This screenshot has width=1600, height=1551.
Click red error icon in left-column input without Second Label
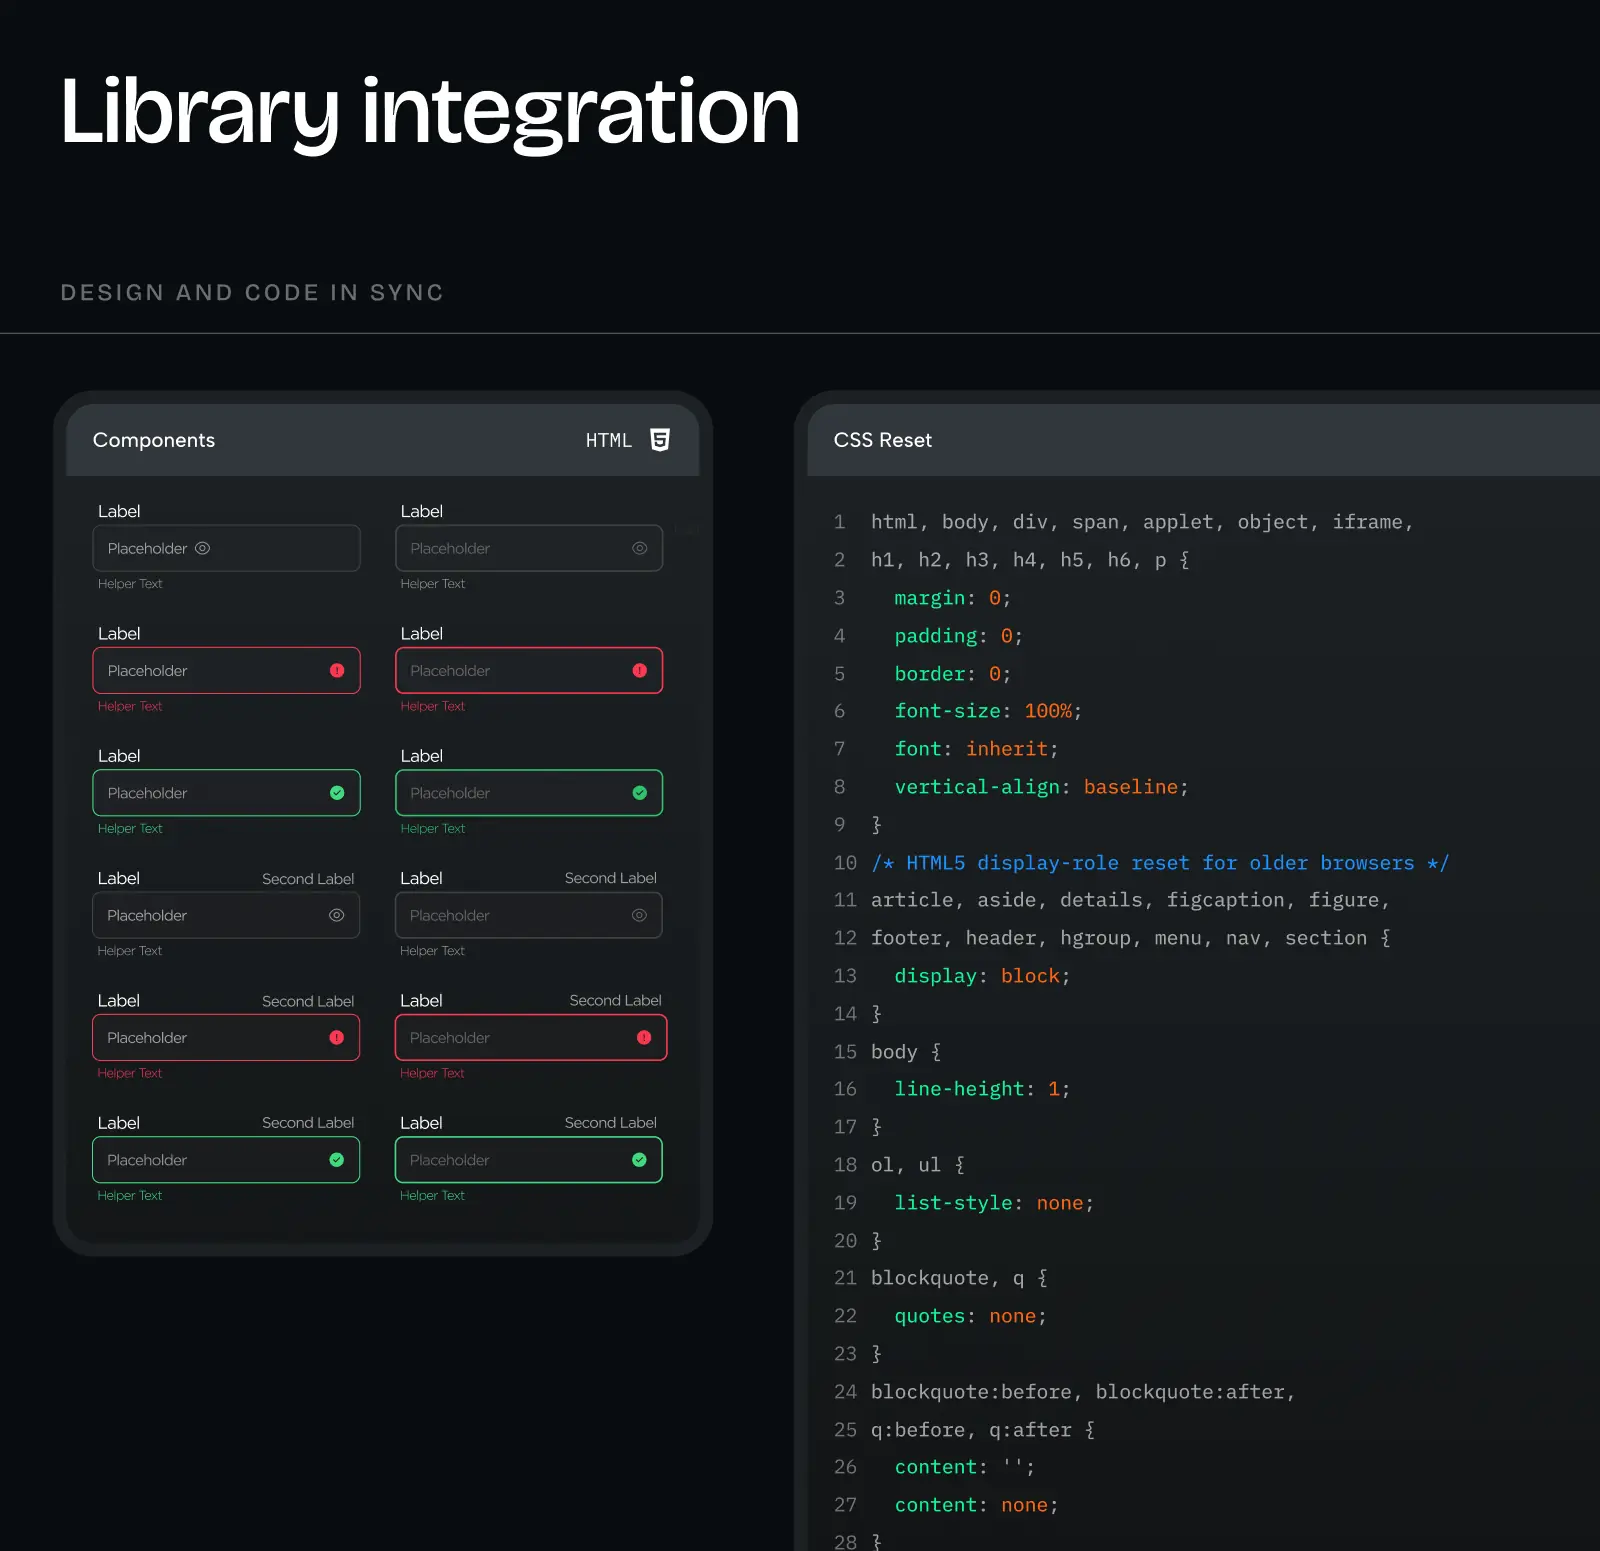(337, 670)
